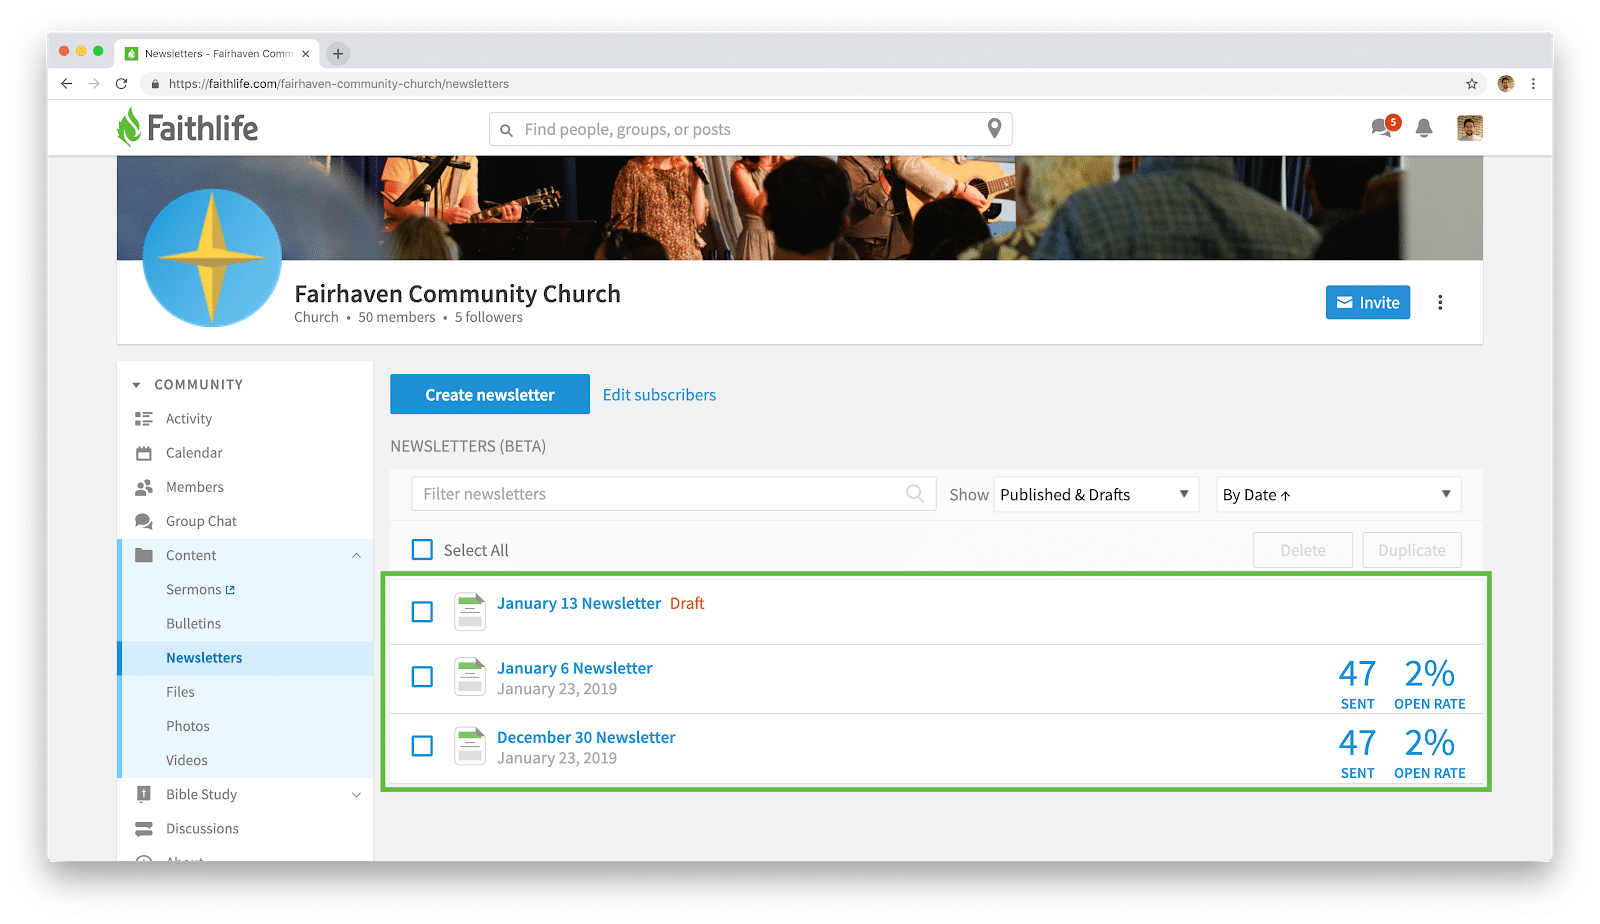Open the notifications bell
The image size is (1600, 924).
pos(1424,128)
